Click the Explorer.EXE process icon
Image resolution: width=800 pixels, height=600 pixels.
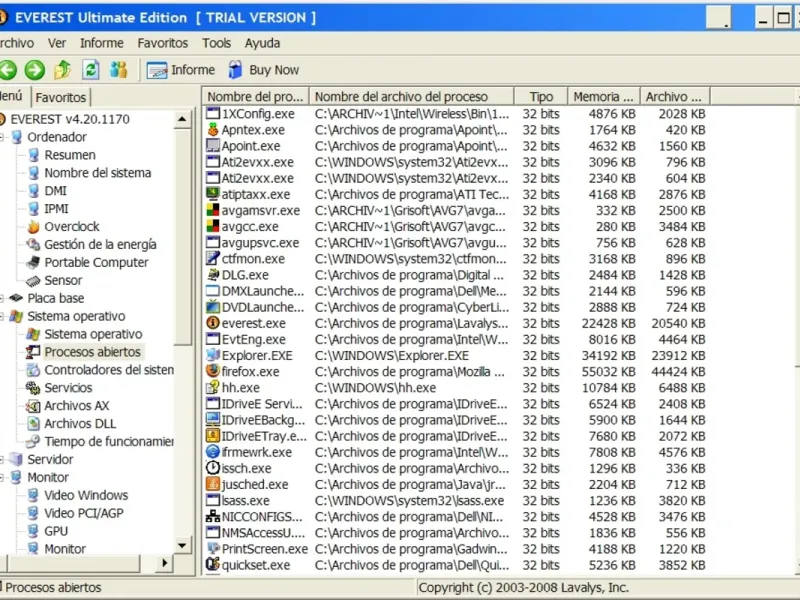point(213,355)
